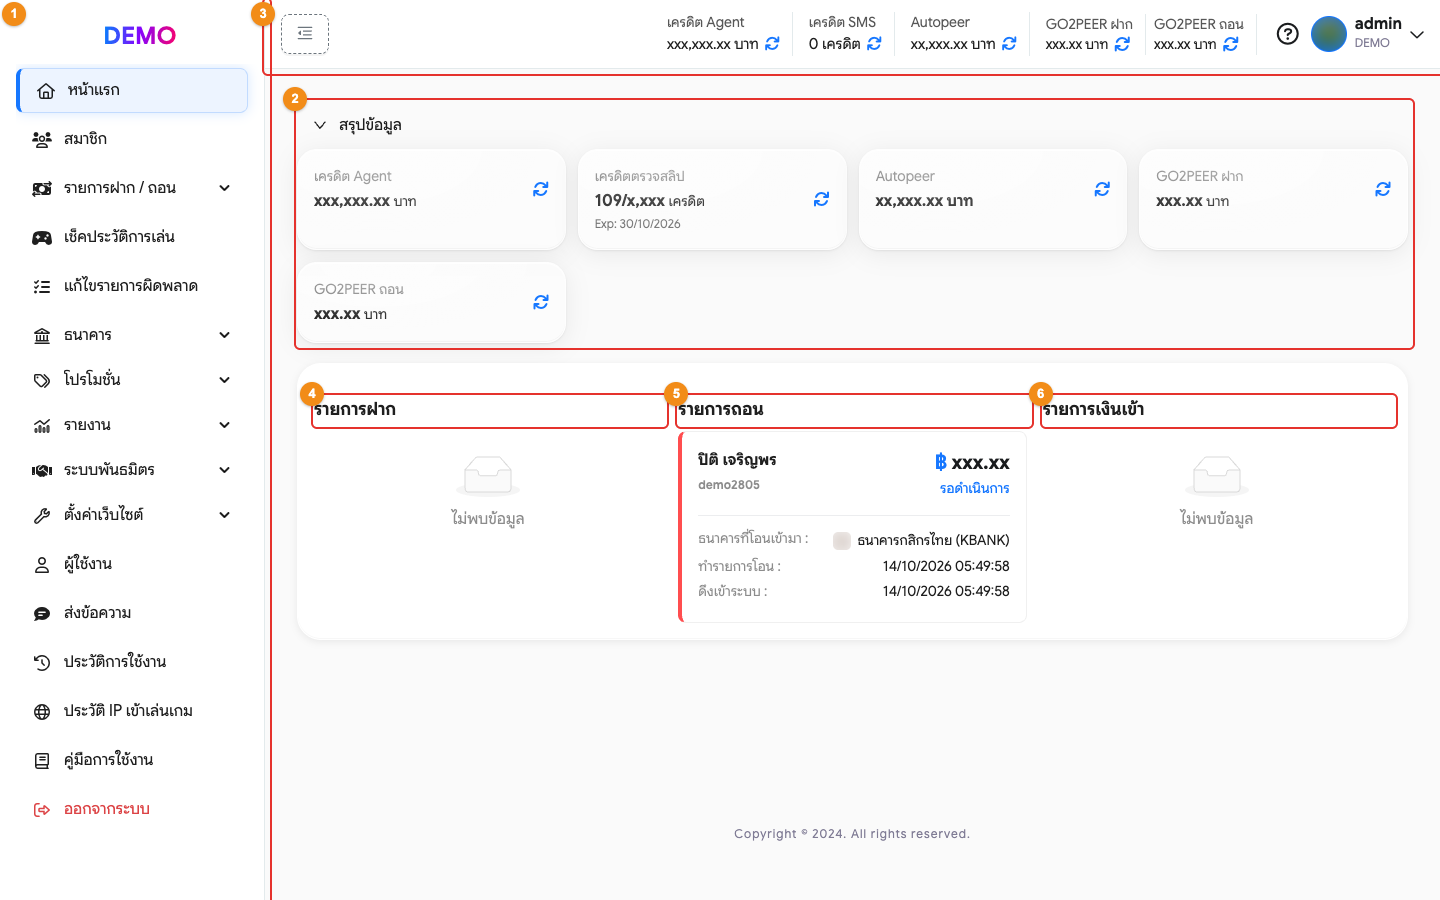Collapse the สรุปข้อมูล section chevron
1440x900 pixels.
320,125
